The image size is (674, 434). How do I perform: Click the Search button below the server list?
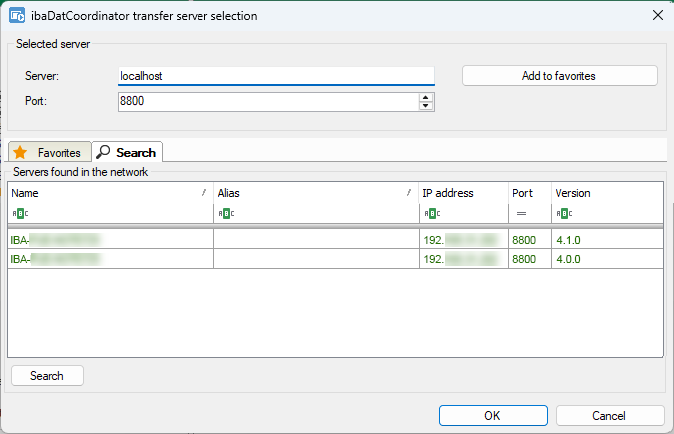[47, 376]
